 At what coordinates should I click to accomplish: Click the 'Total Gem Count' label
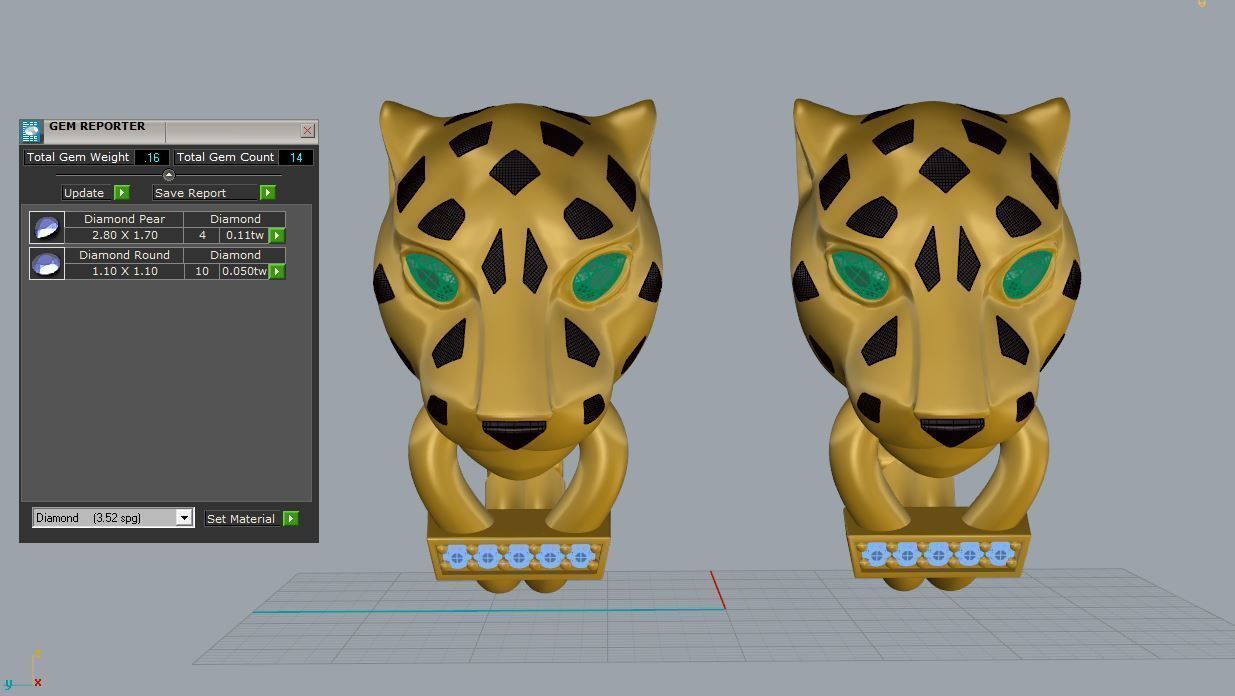[x=226, y=157]
